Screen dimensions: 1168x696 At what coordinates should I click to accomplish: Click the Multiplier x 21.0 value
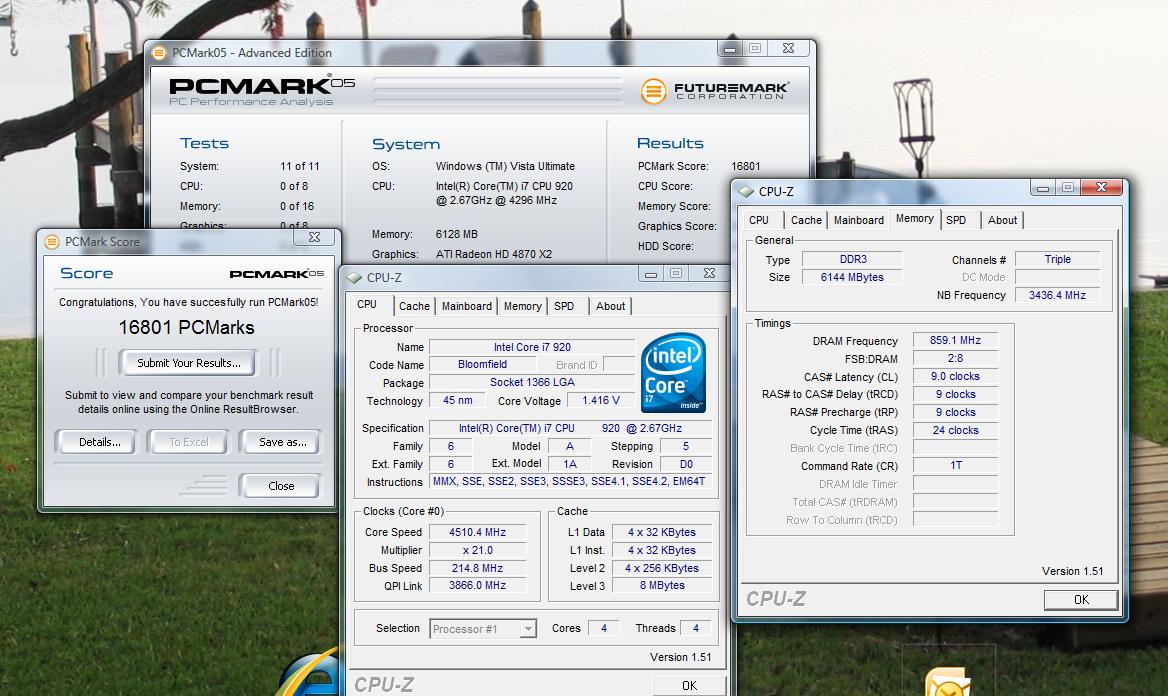click(x=477, y=550)
